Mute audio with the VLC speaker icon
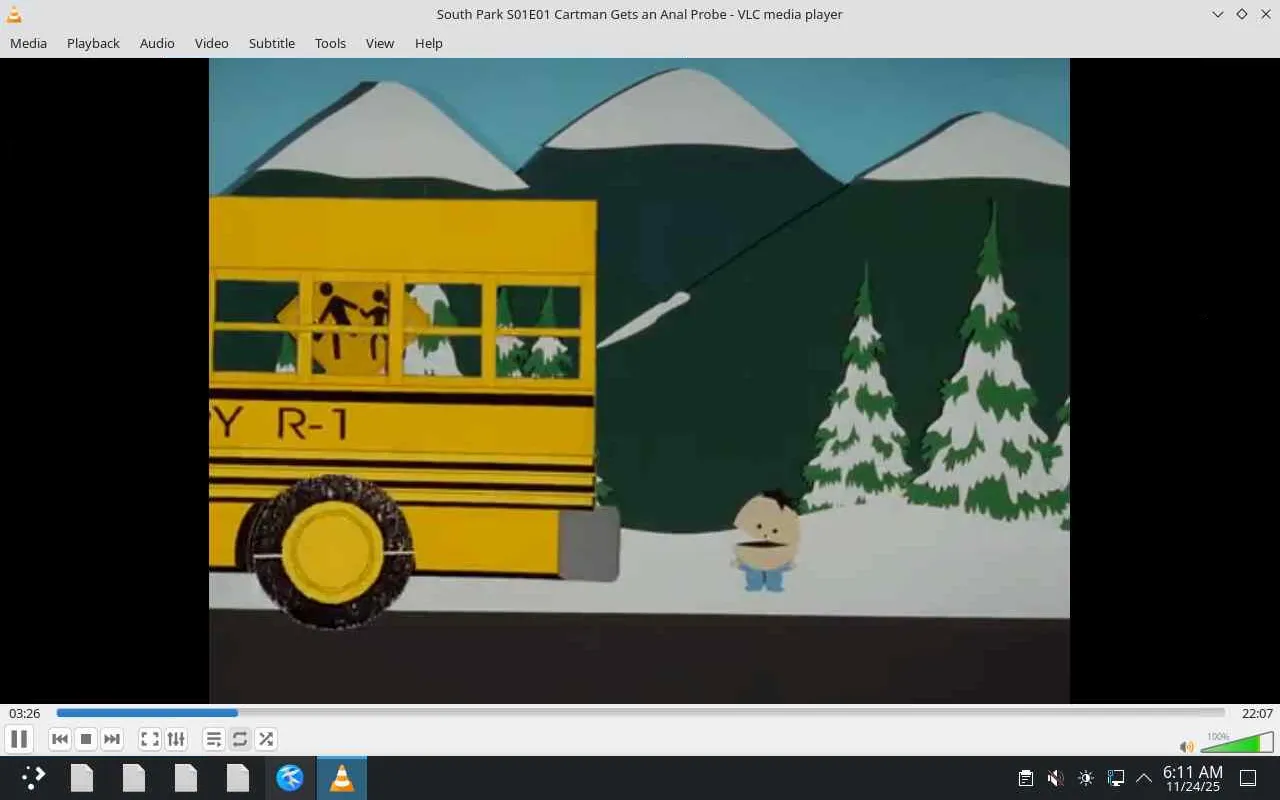 (x=1186, y=746)
